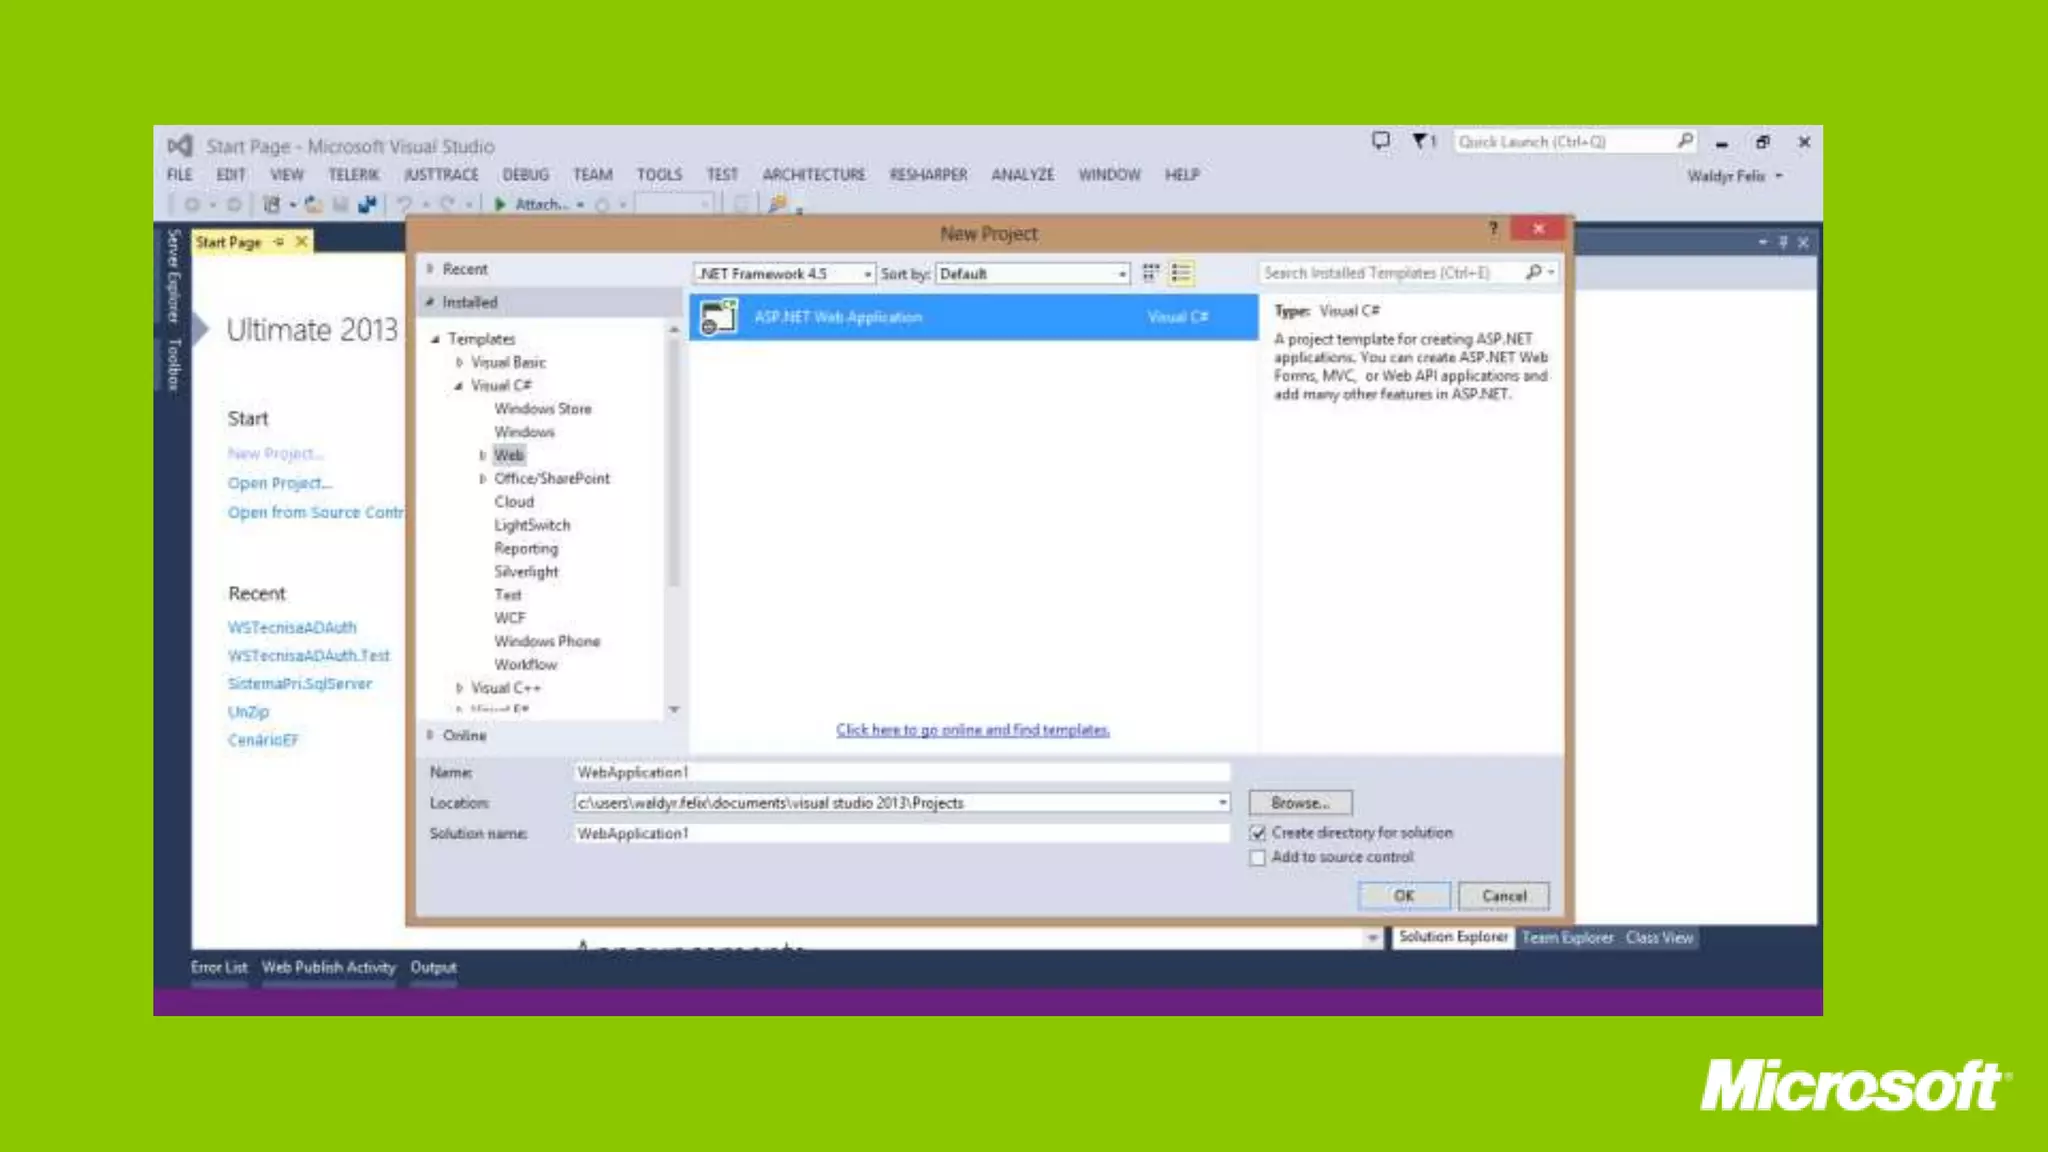Click the feedback speech bubble icon
Image resolution: width=2048 pixels, height=1152 pixels.
coord(1381,141)
